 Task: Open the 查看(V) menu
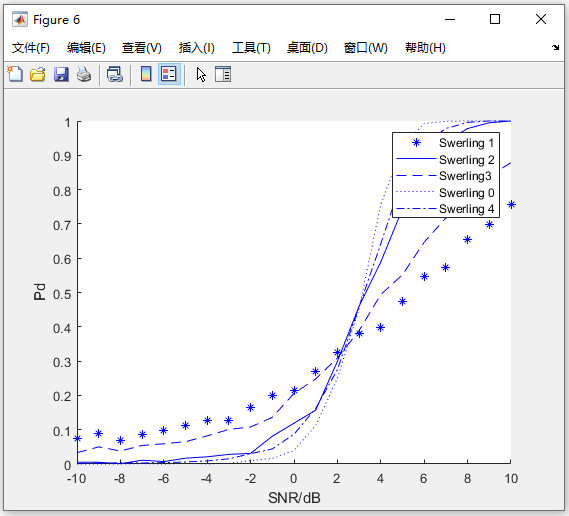pos(142,48)
